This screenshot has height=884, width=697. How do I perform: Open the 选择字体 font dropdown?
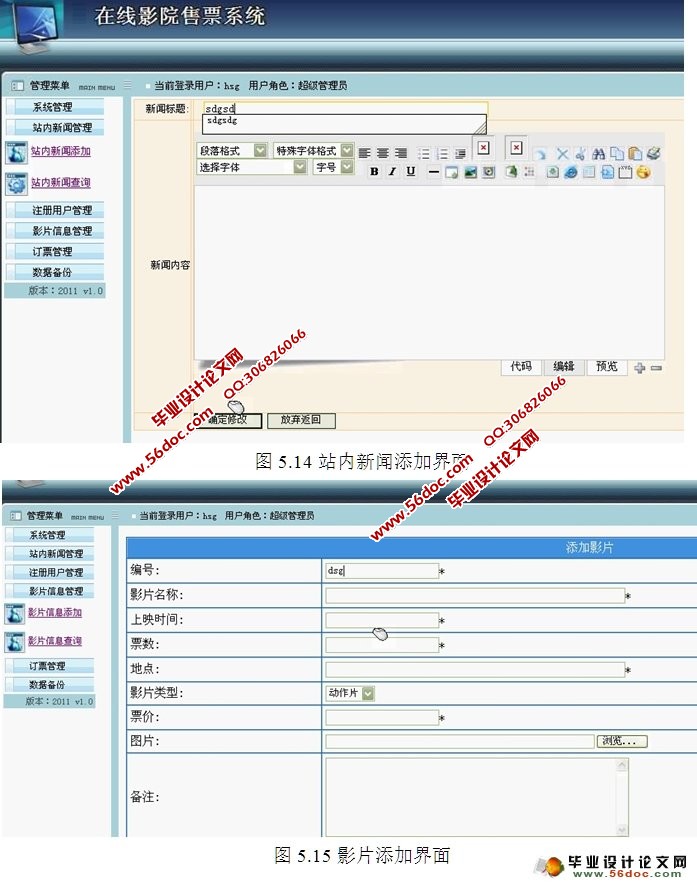300,168
